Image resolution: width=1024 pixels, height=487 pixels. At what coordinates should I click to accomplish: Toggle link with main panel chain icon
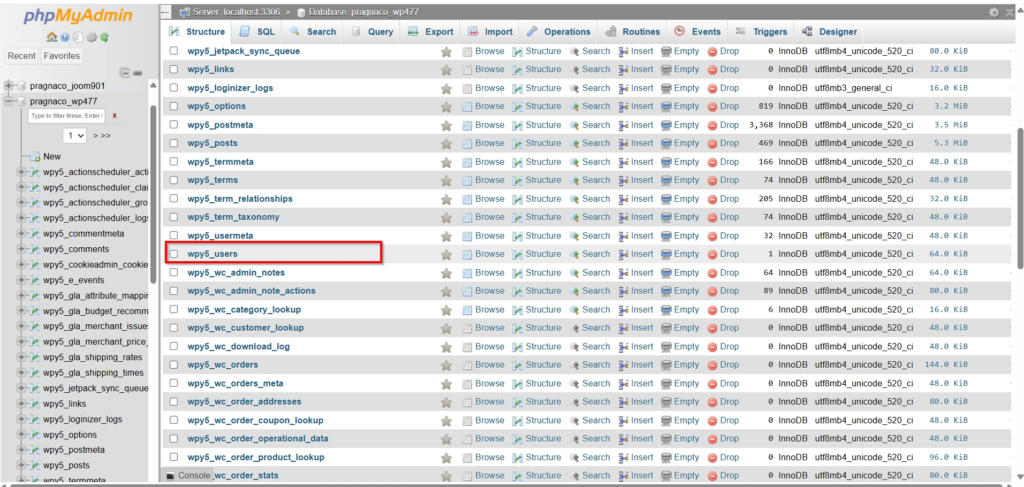(x=138, y=73)
